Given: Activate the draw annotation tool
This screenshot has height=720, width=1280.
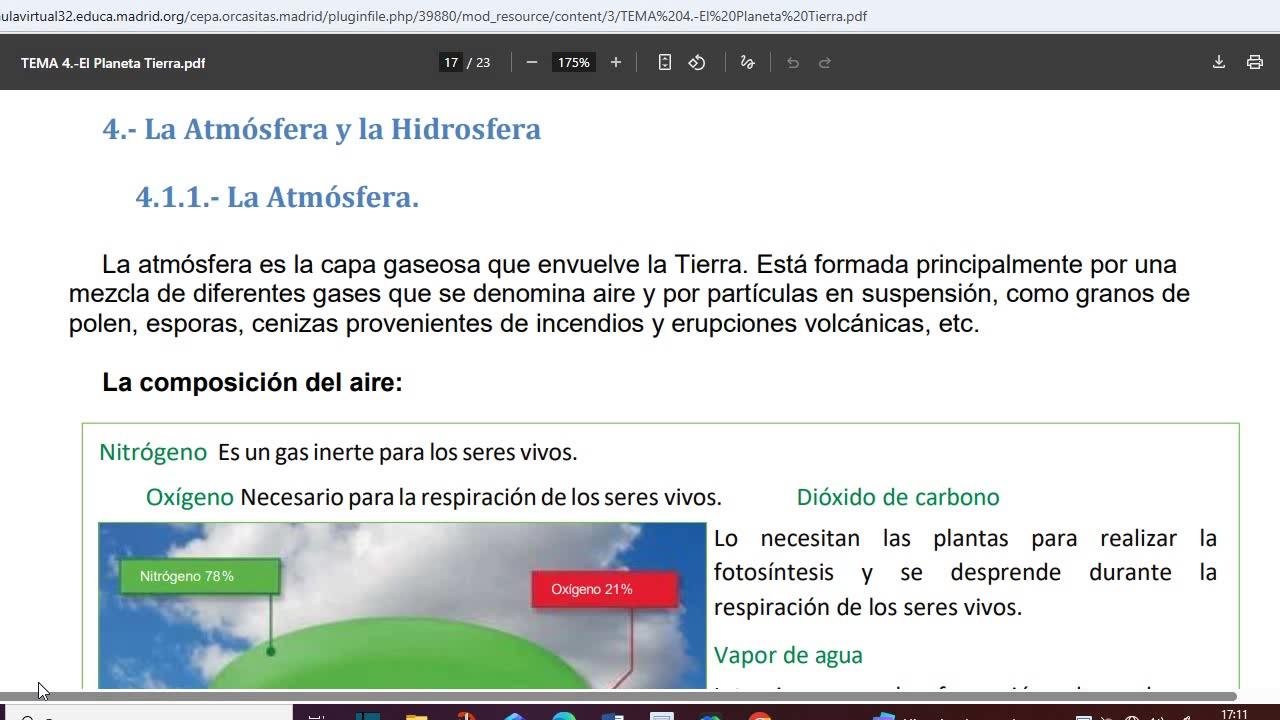Looking at the screenshot, I should 747,62.
